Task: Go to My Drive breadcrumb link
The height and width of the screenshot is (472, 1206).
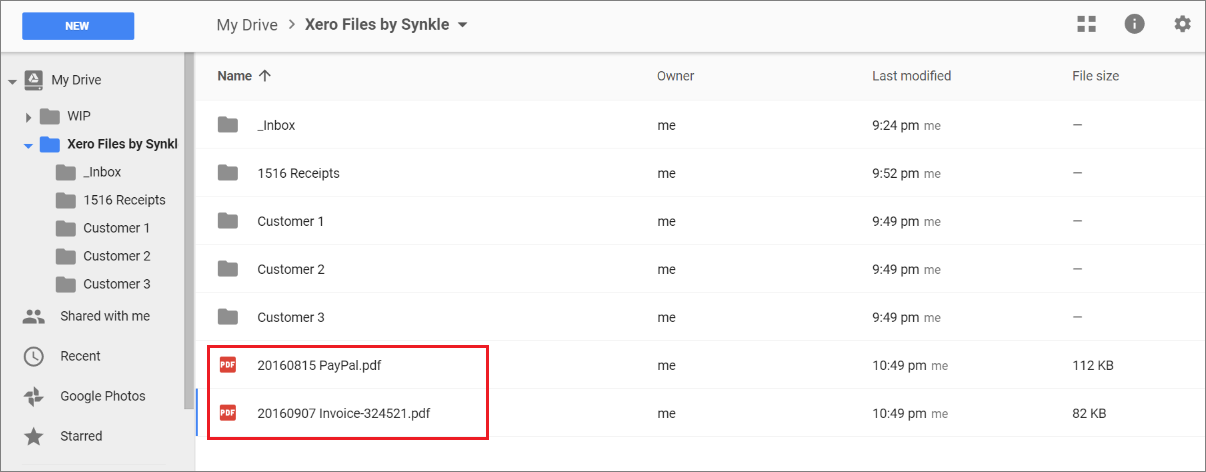Action: tap(246, 25)
